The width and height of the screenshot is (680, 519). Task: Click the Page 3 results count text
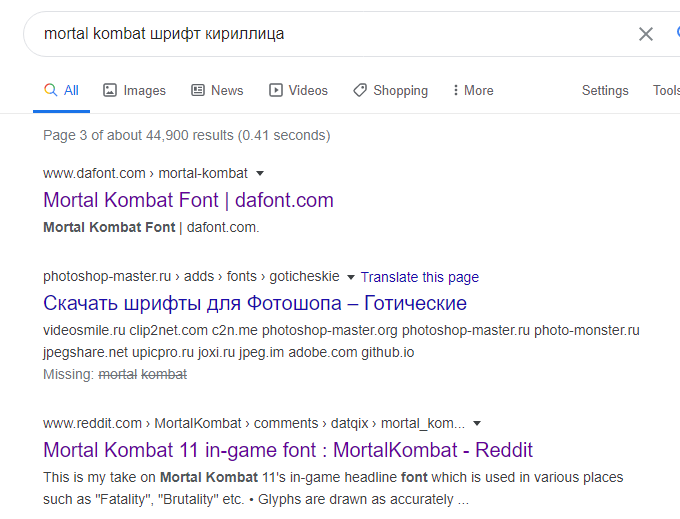(x=186, y=135)
